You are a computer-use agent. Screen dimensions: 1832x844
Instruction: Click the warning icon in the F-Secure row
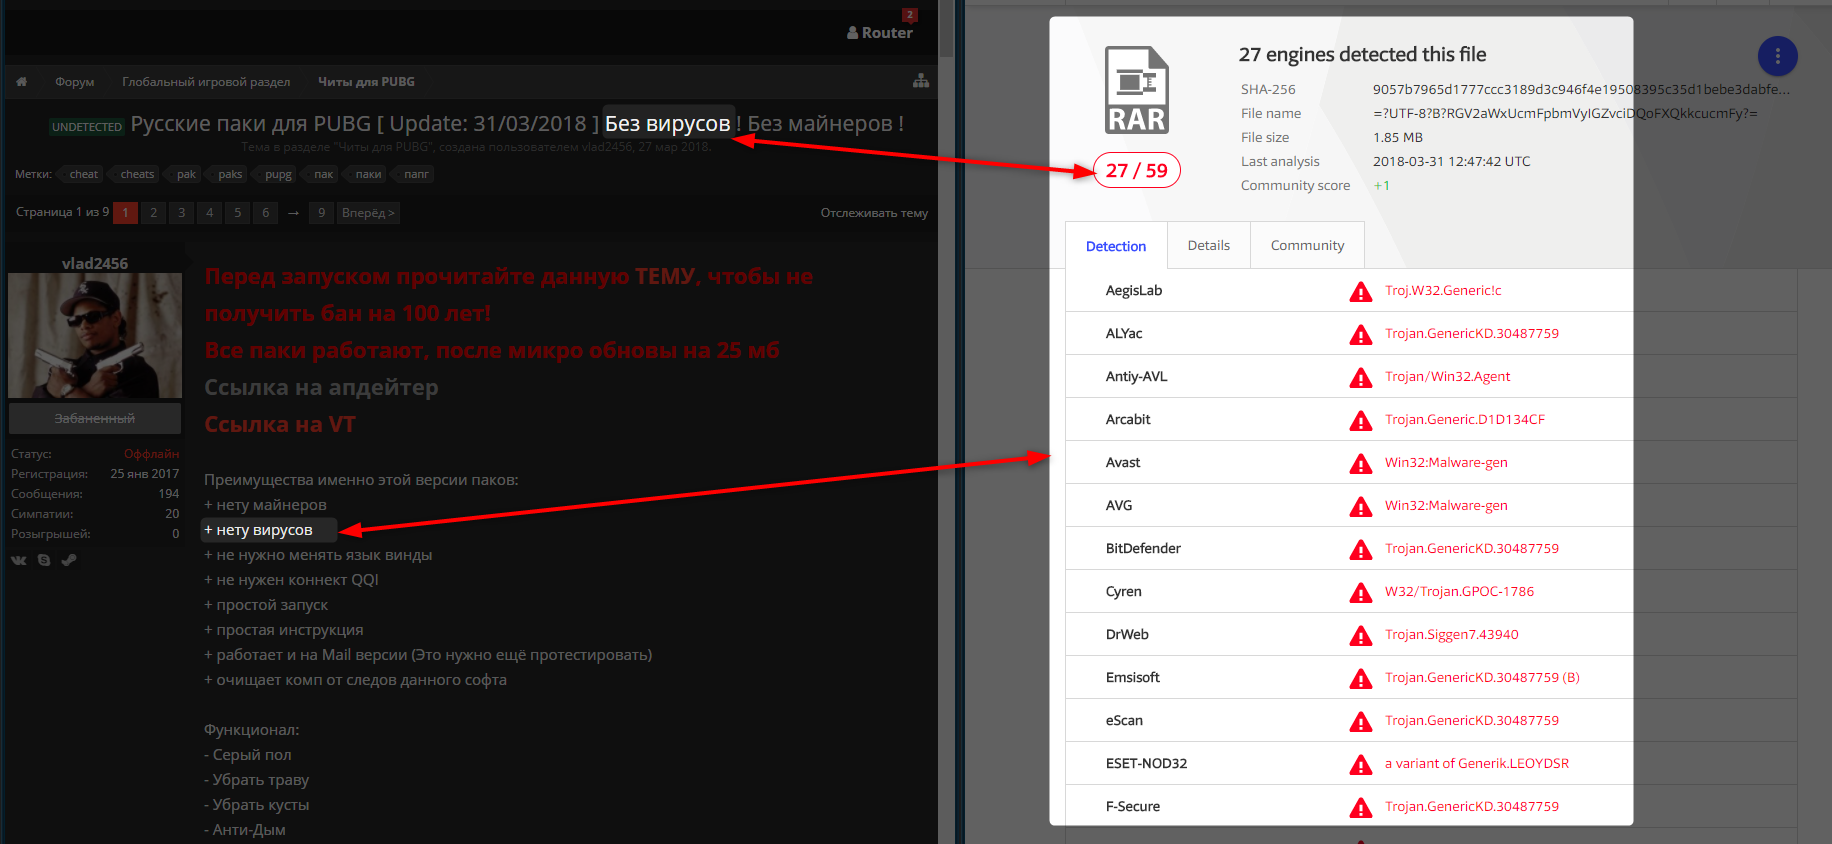1360,807
